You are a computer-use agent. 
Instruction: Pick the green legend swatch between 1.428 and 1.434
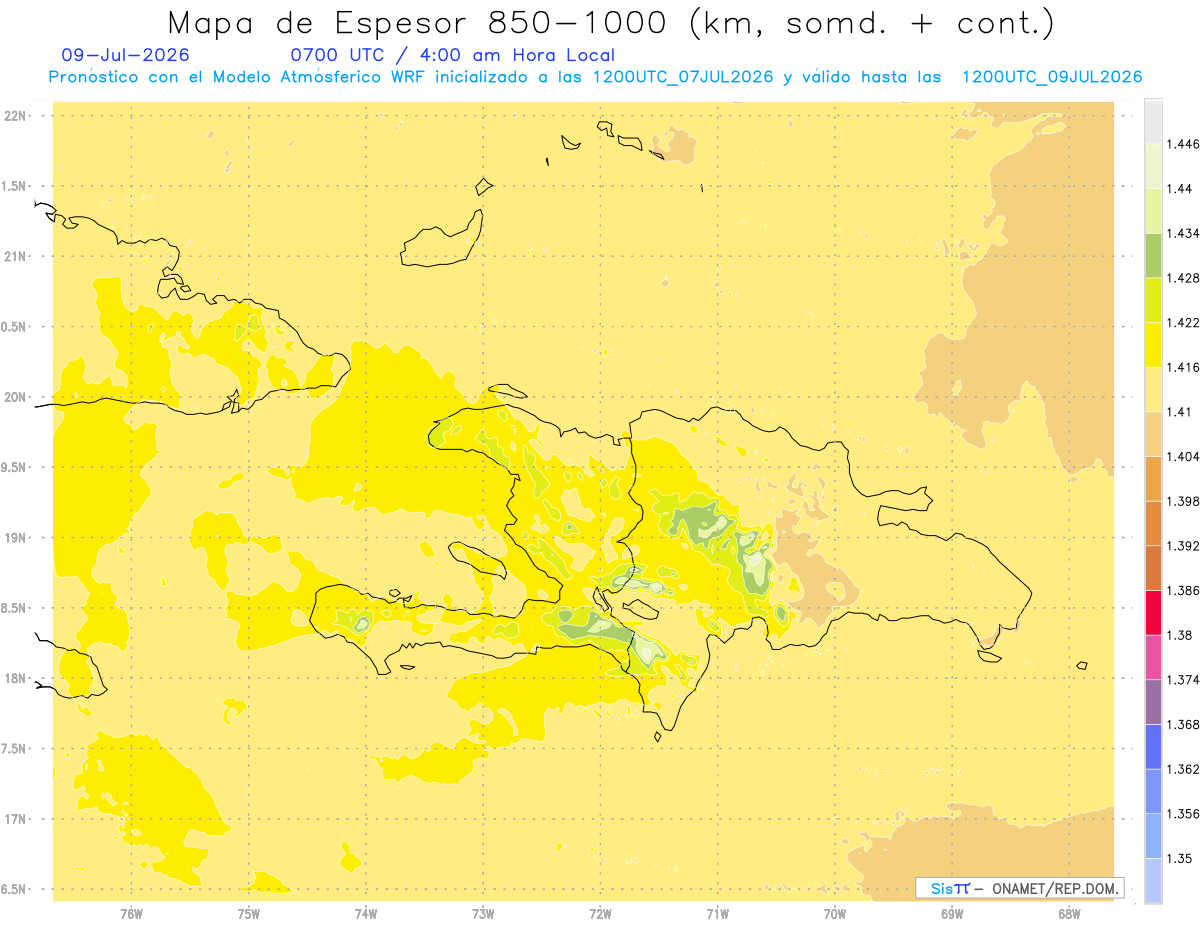click(1153, 255)
